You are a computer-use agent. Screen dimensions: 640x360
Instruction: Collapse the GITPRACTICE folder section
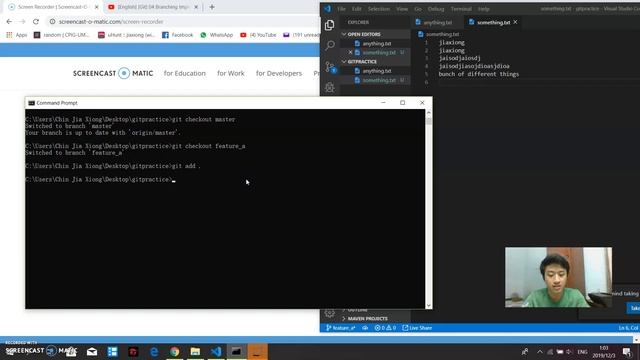pos(375,62)
